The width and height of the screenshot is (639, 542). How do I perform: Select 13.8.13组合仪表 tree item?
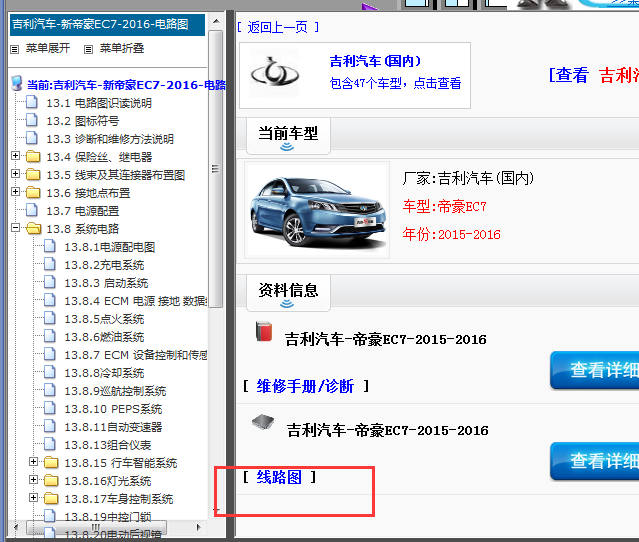point(108,445)
